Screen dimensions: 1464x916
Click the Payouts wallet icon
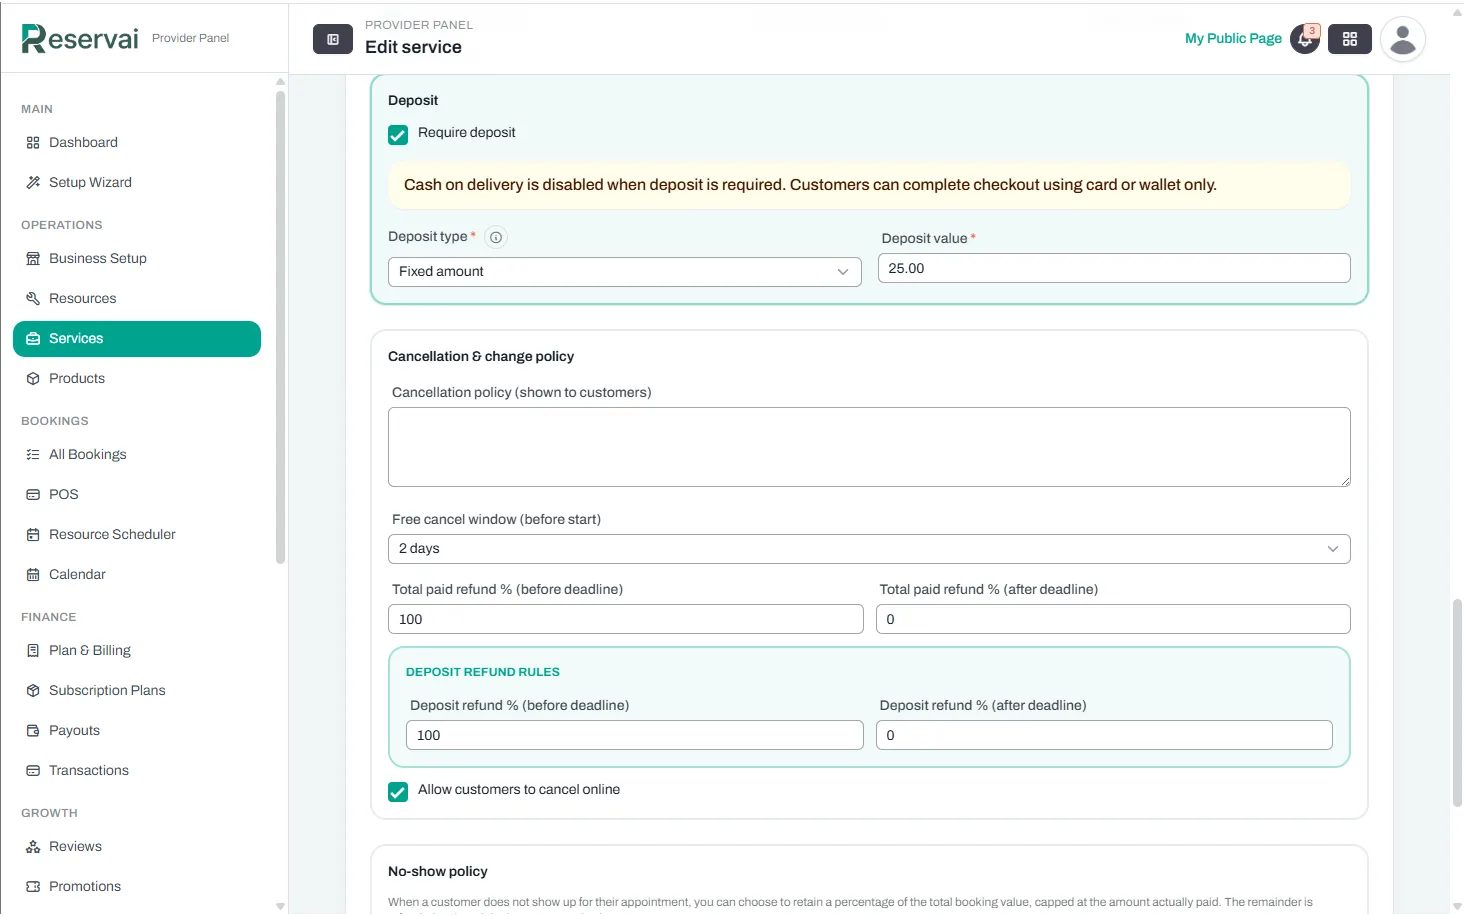pos(33,731)
